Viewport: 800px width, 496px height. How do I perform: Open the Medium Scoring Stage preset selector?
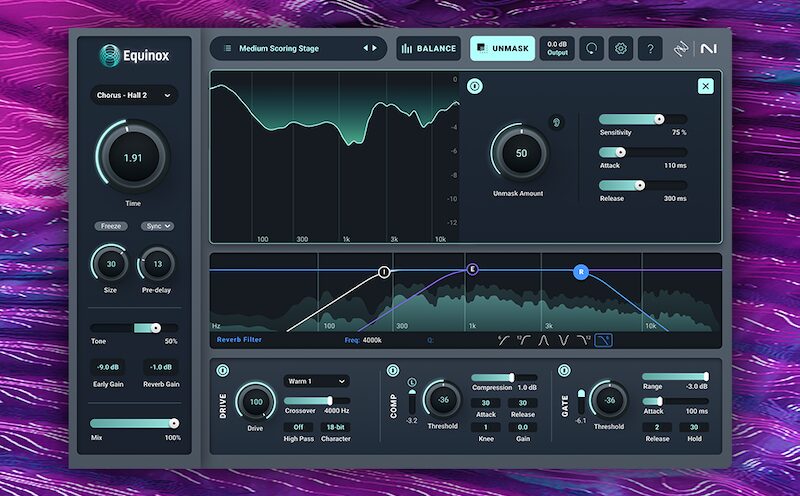click(x=298, y=48)
